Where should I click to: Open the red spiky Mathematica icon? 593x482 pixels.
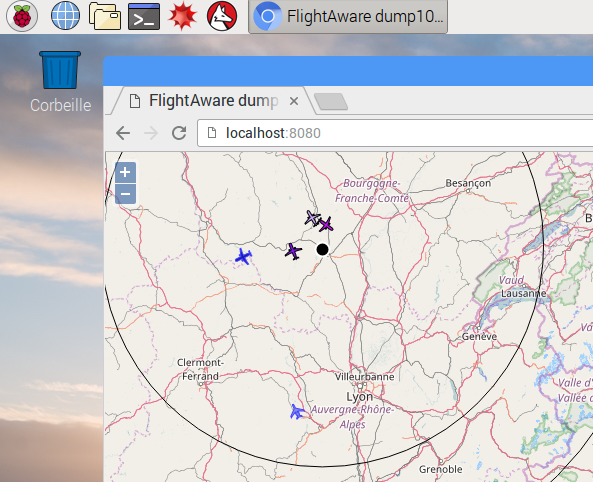click(x=183, y=16)
